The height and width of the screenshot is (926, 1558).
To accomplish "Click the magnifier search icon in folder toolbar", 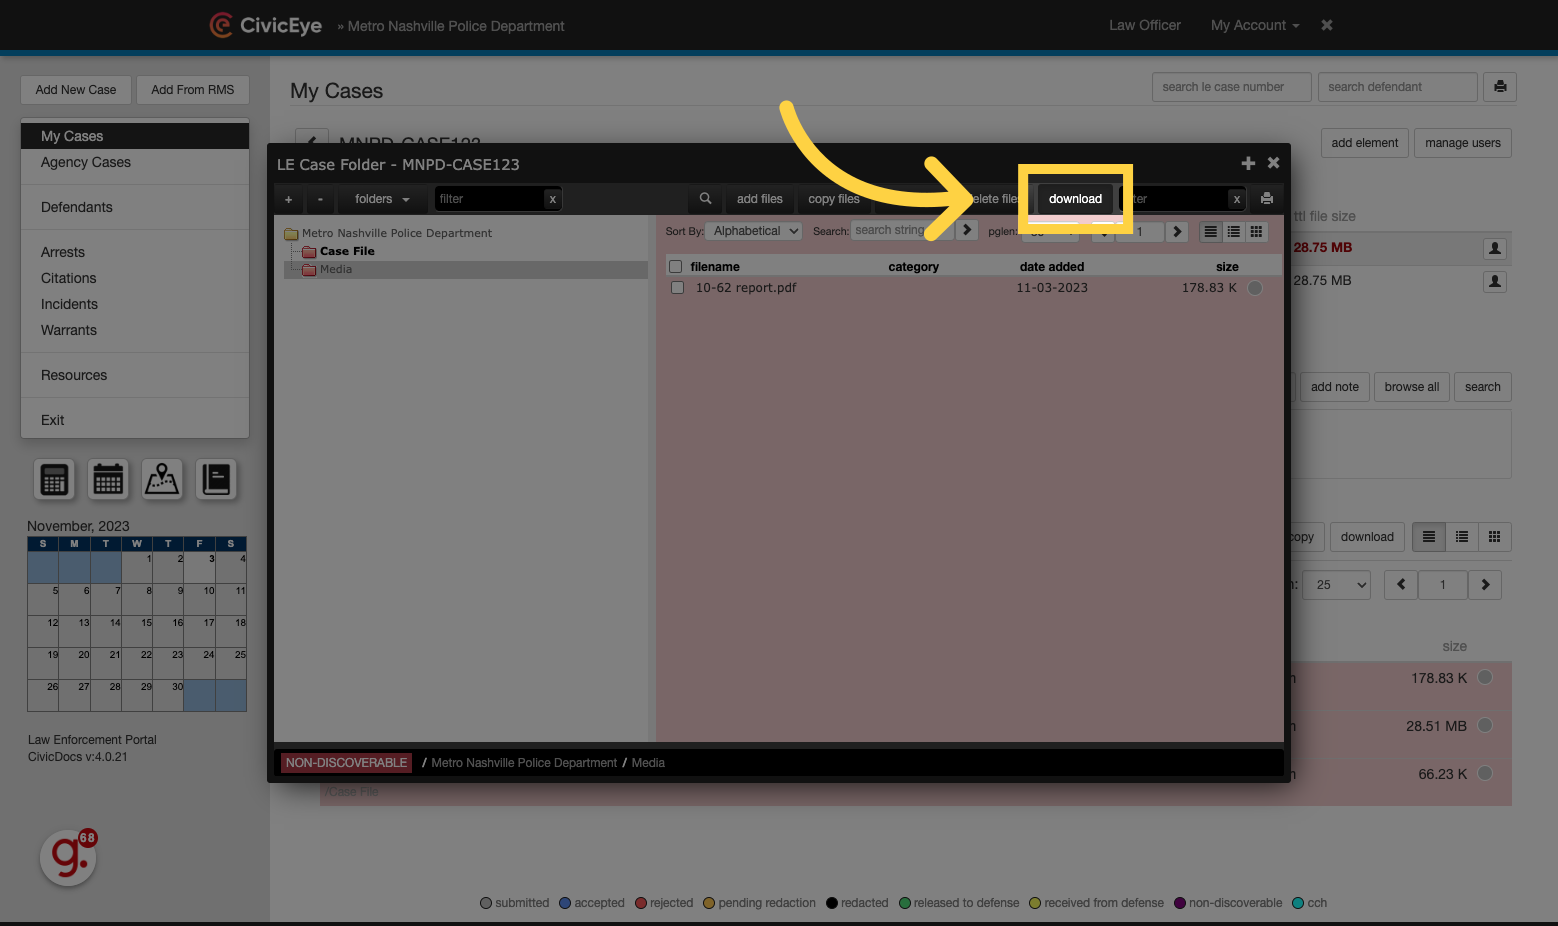I will point(705,199).
